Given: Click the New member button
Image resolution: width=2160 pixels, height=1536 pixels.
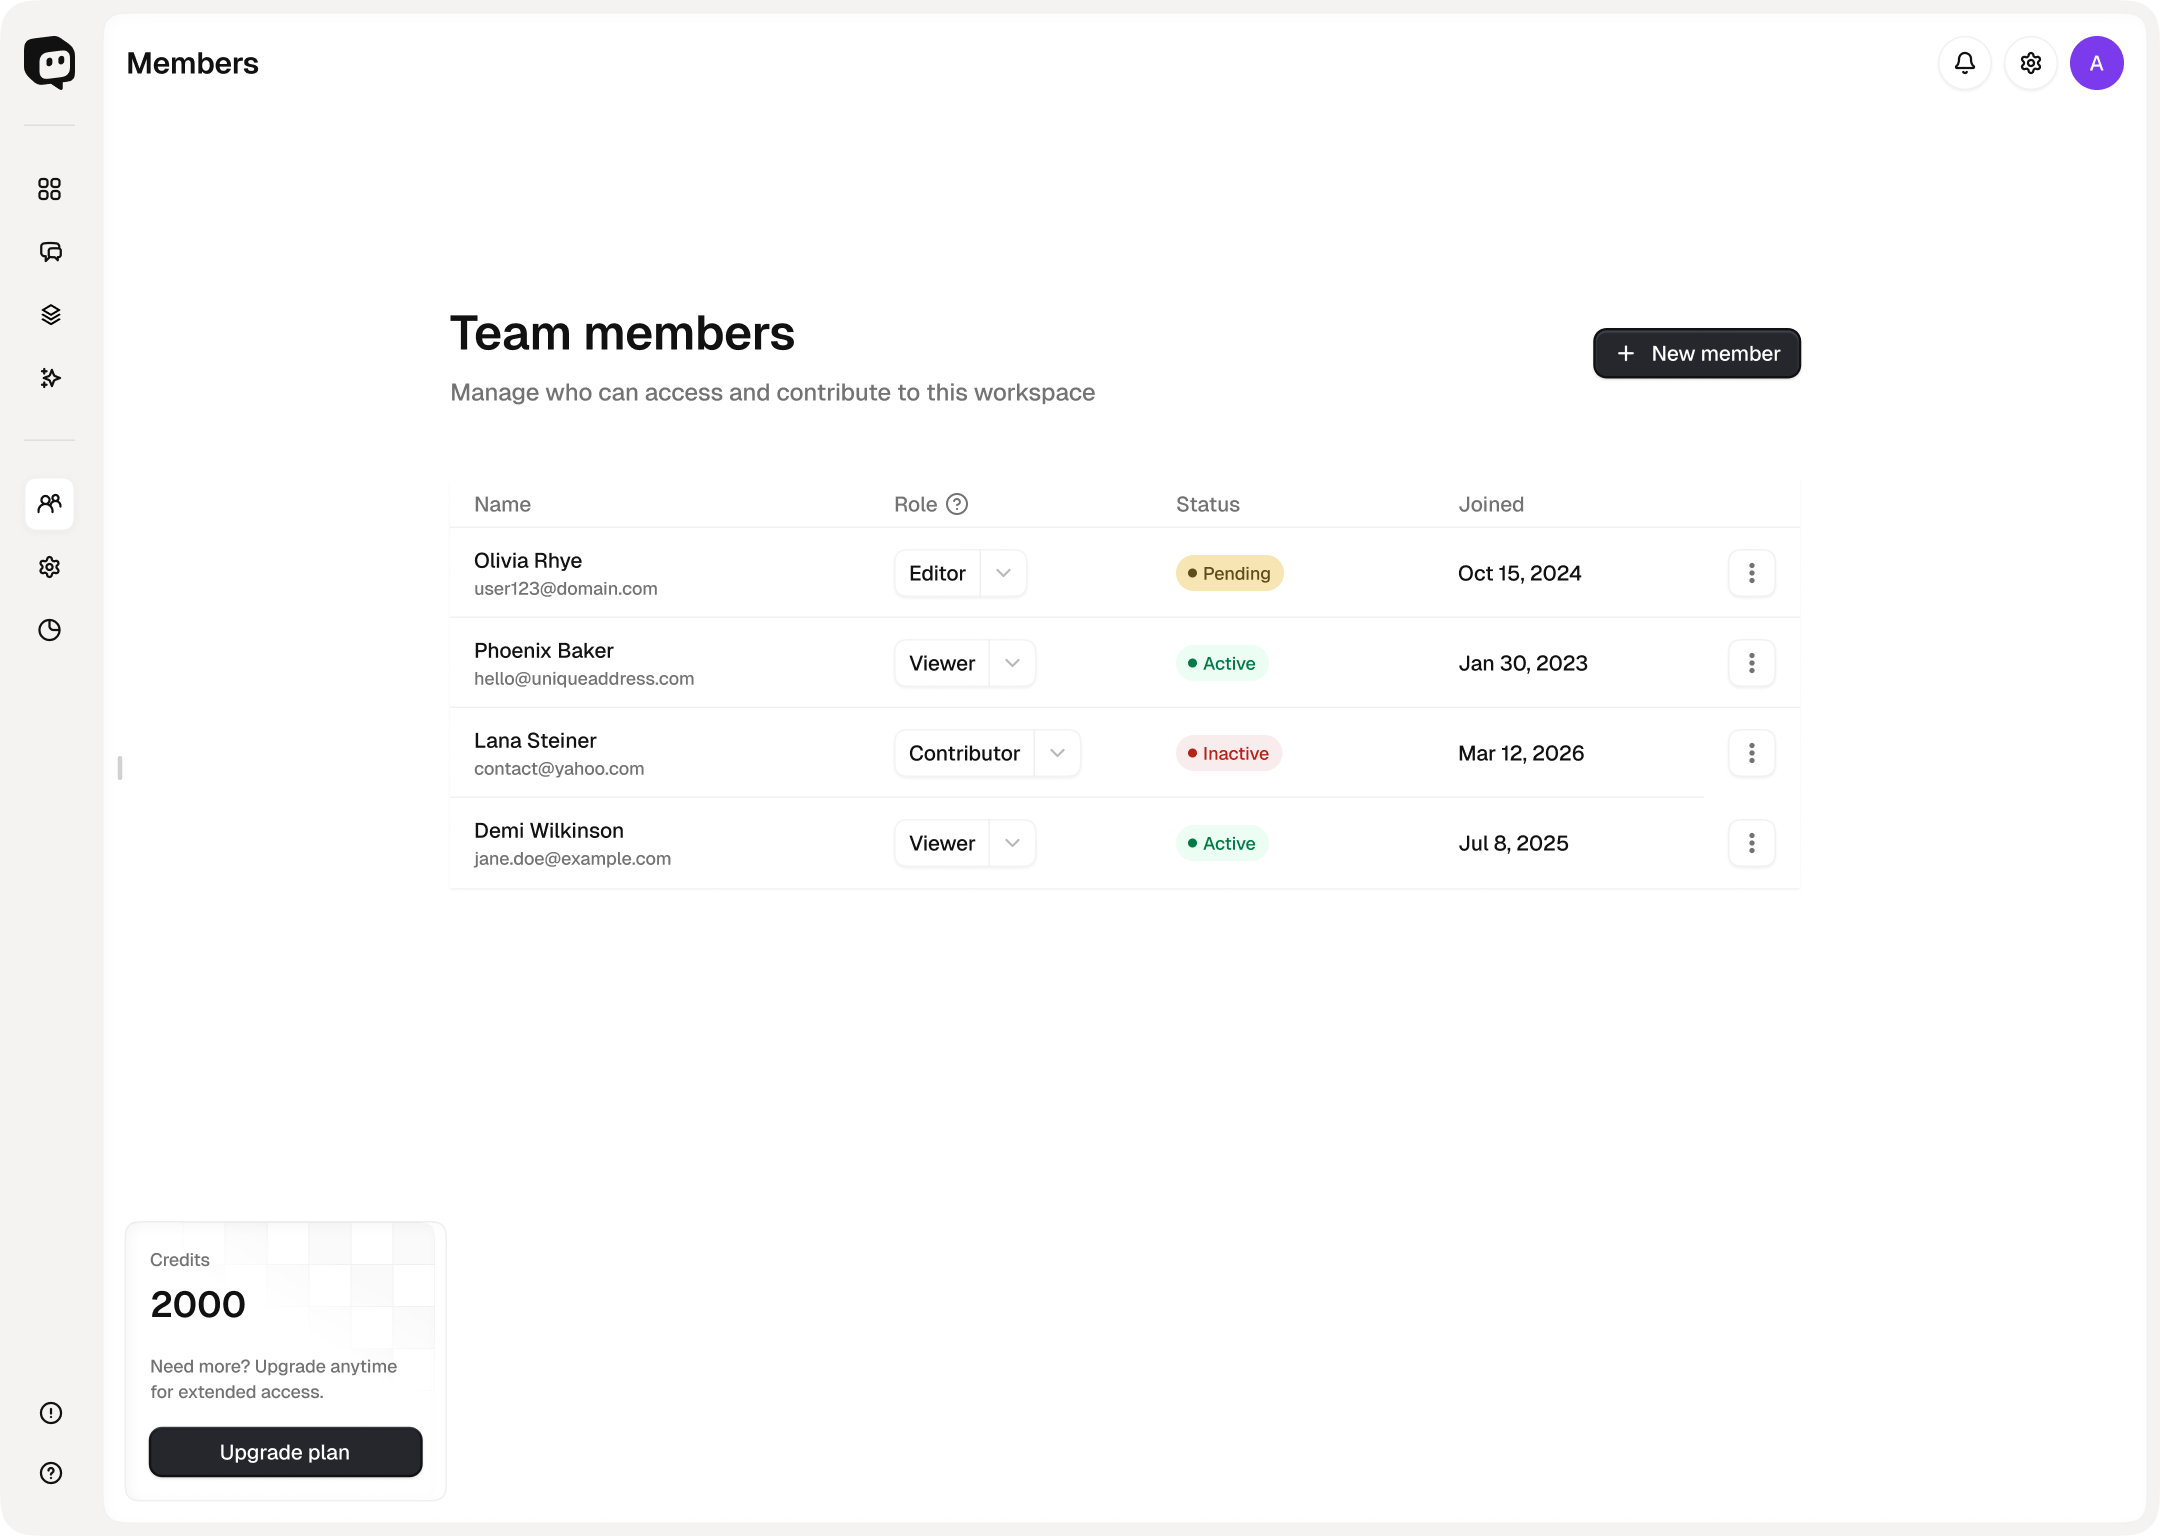Looking at the screenshot, I should pos(1697,353).
